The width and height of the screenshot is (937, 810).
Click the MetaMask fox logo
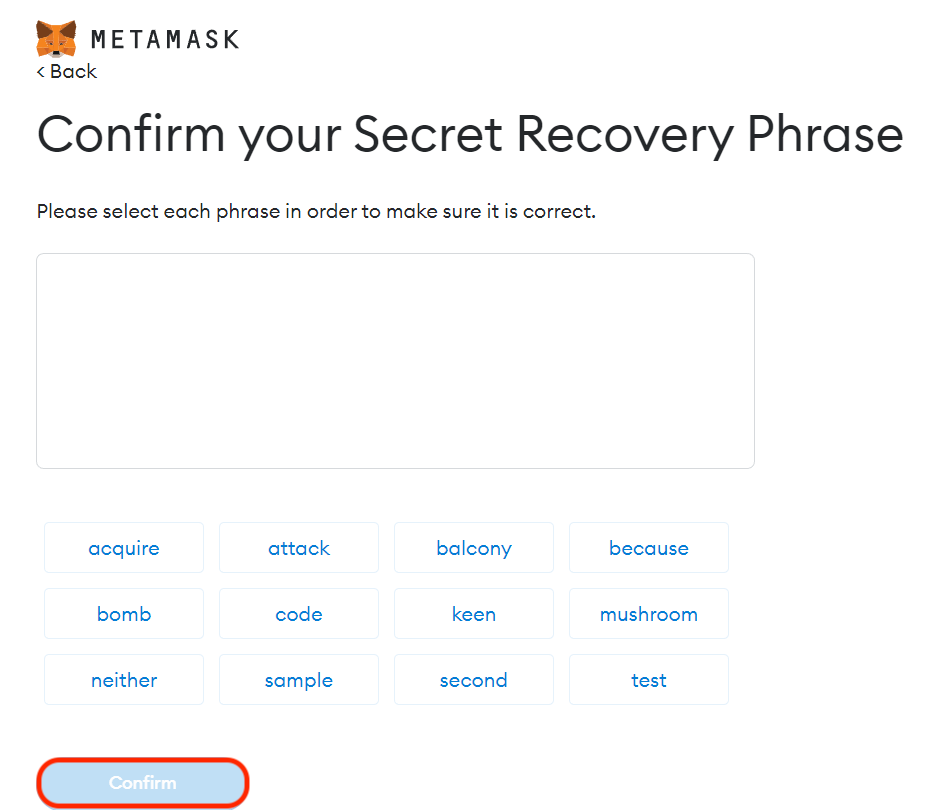[x=56, y=39]
